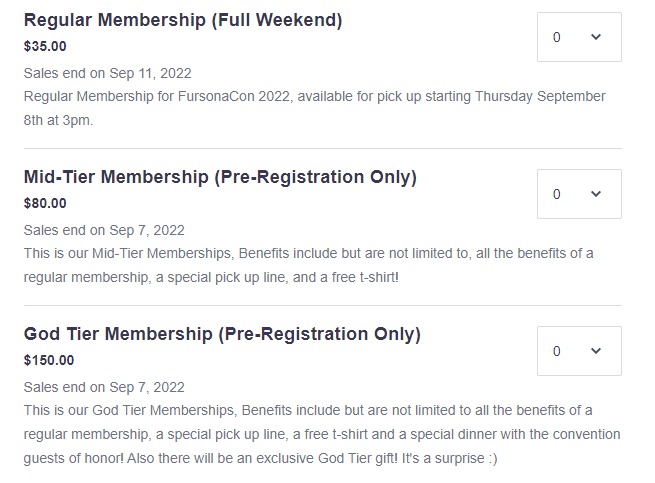Open Mid-Tier Membership quantity dropdown
The image size is (655, 483).
pos(578,194)
